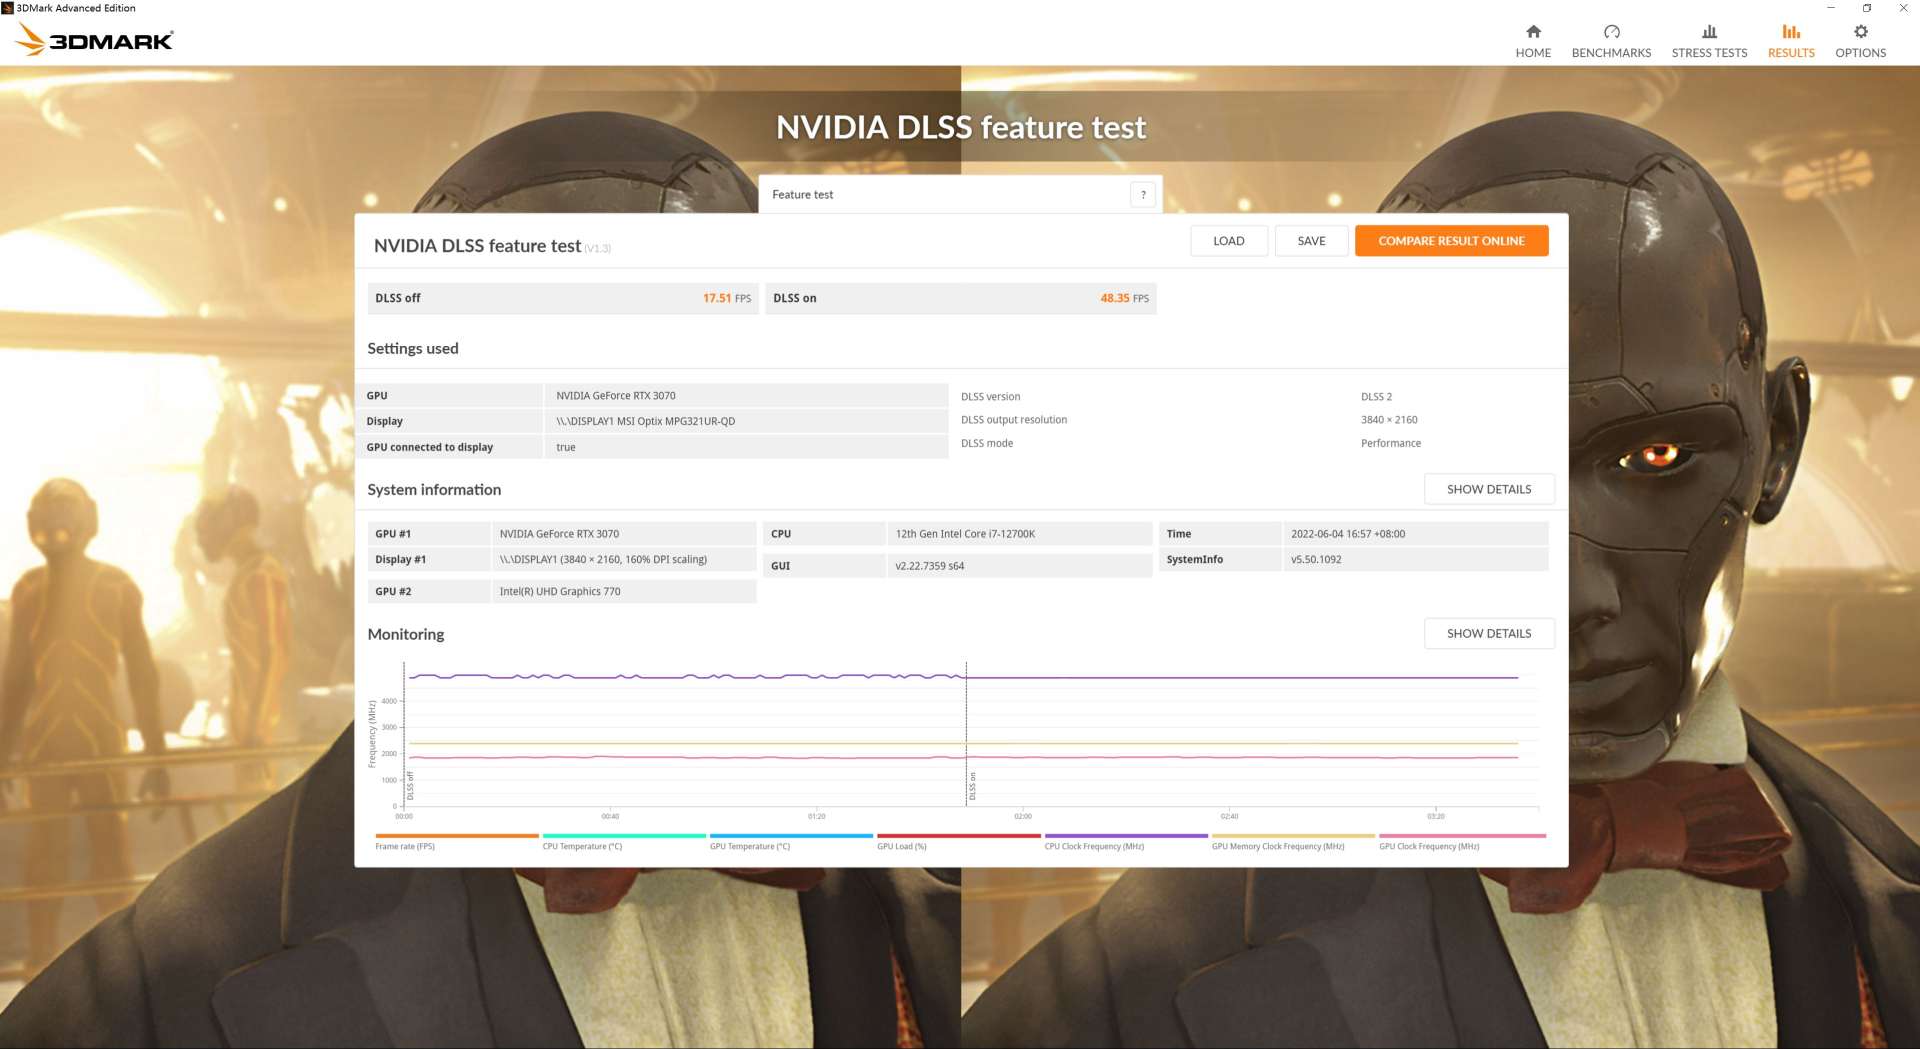Click the SAVE button
The image size is (1920, 1049).
tap(1311, 241)
